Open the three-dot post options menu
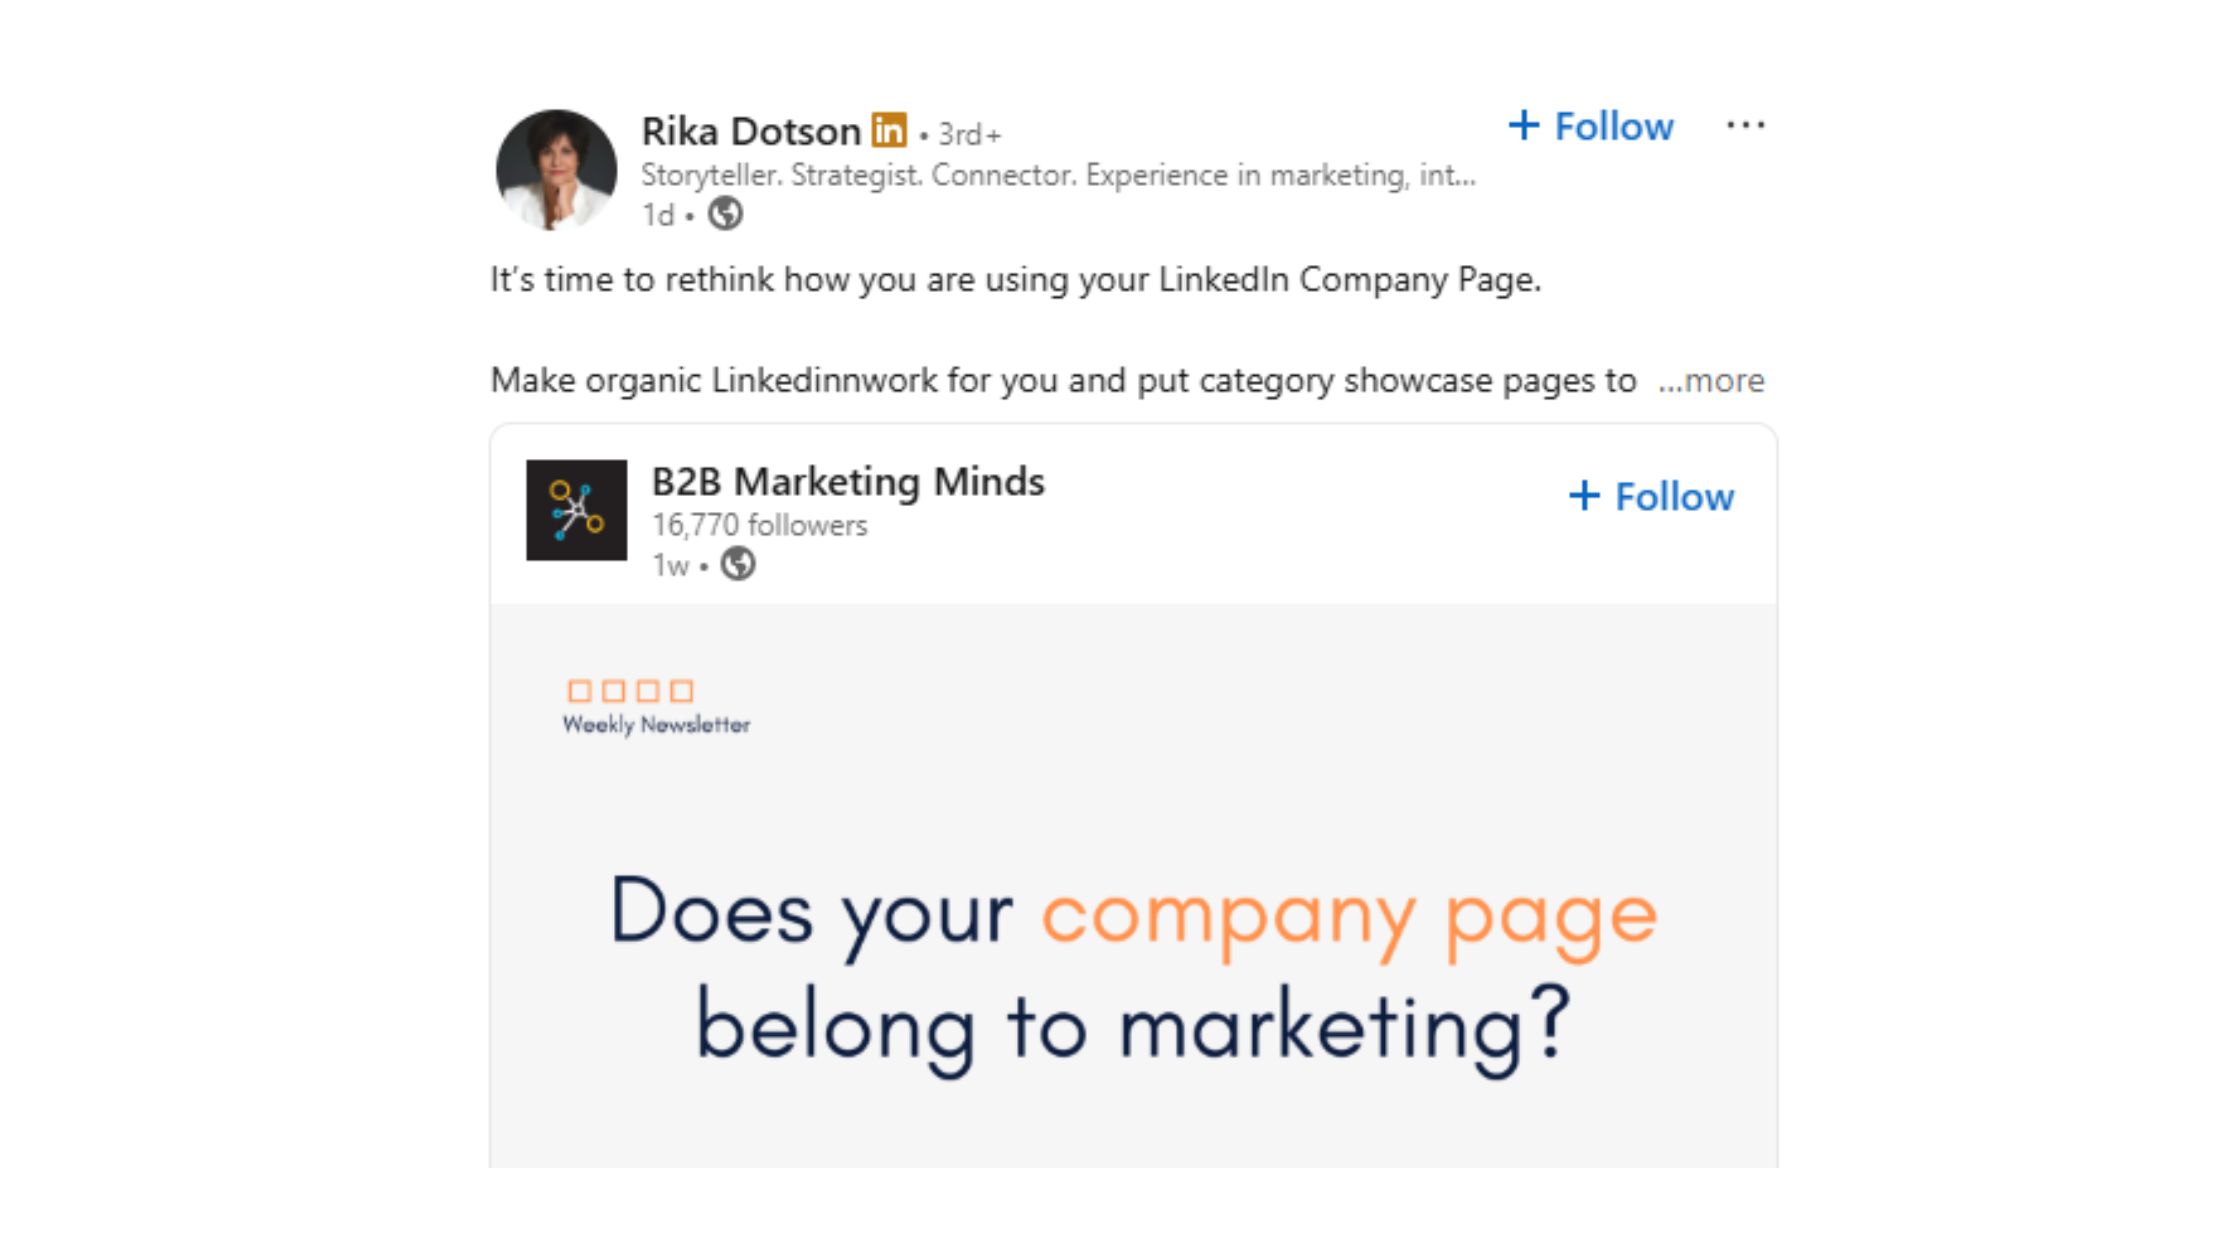This screenshot has width=2240, height=1260. tap(1746, 125)
